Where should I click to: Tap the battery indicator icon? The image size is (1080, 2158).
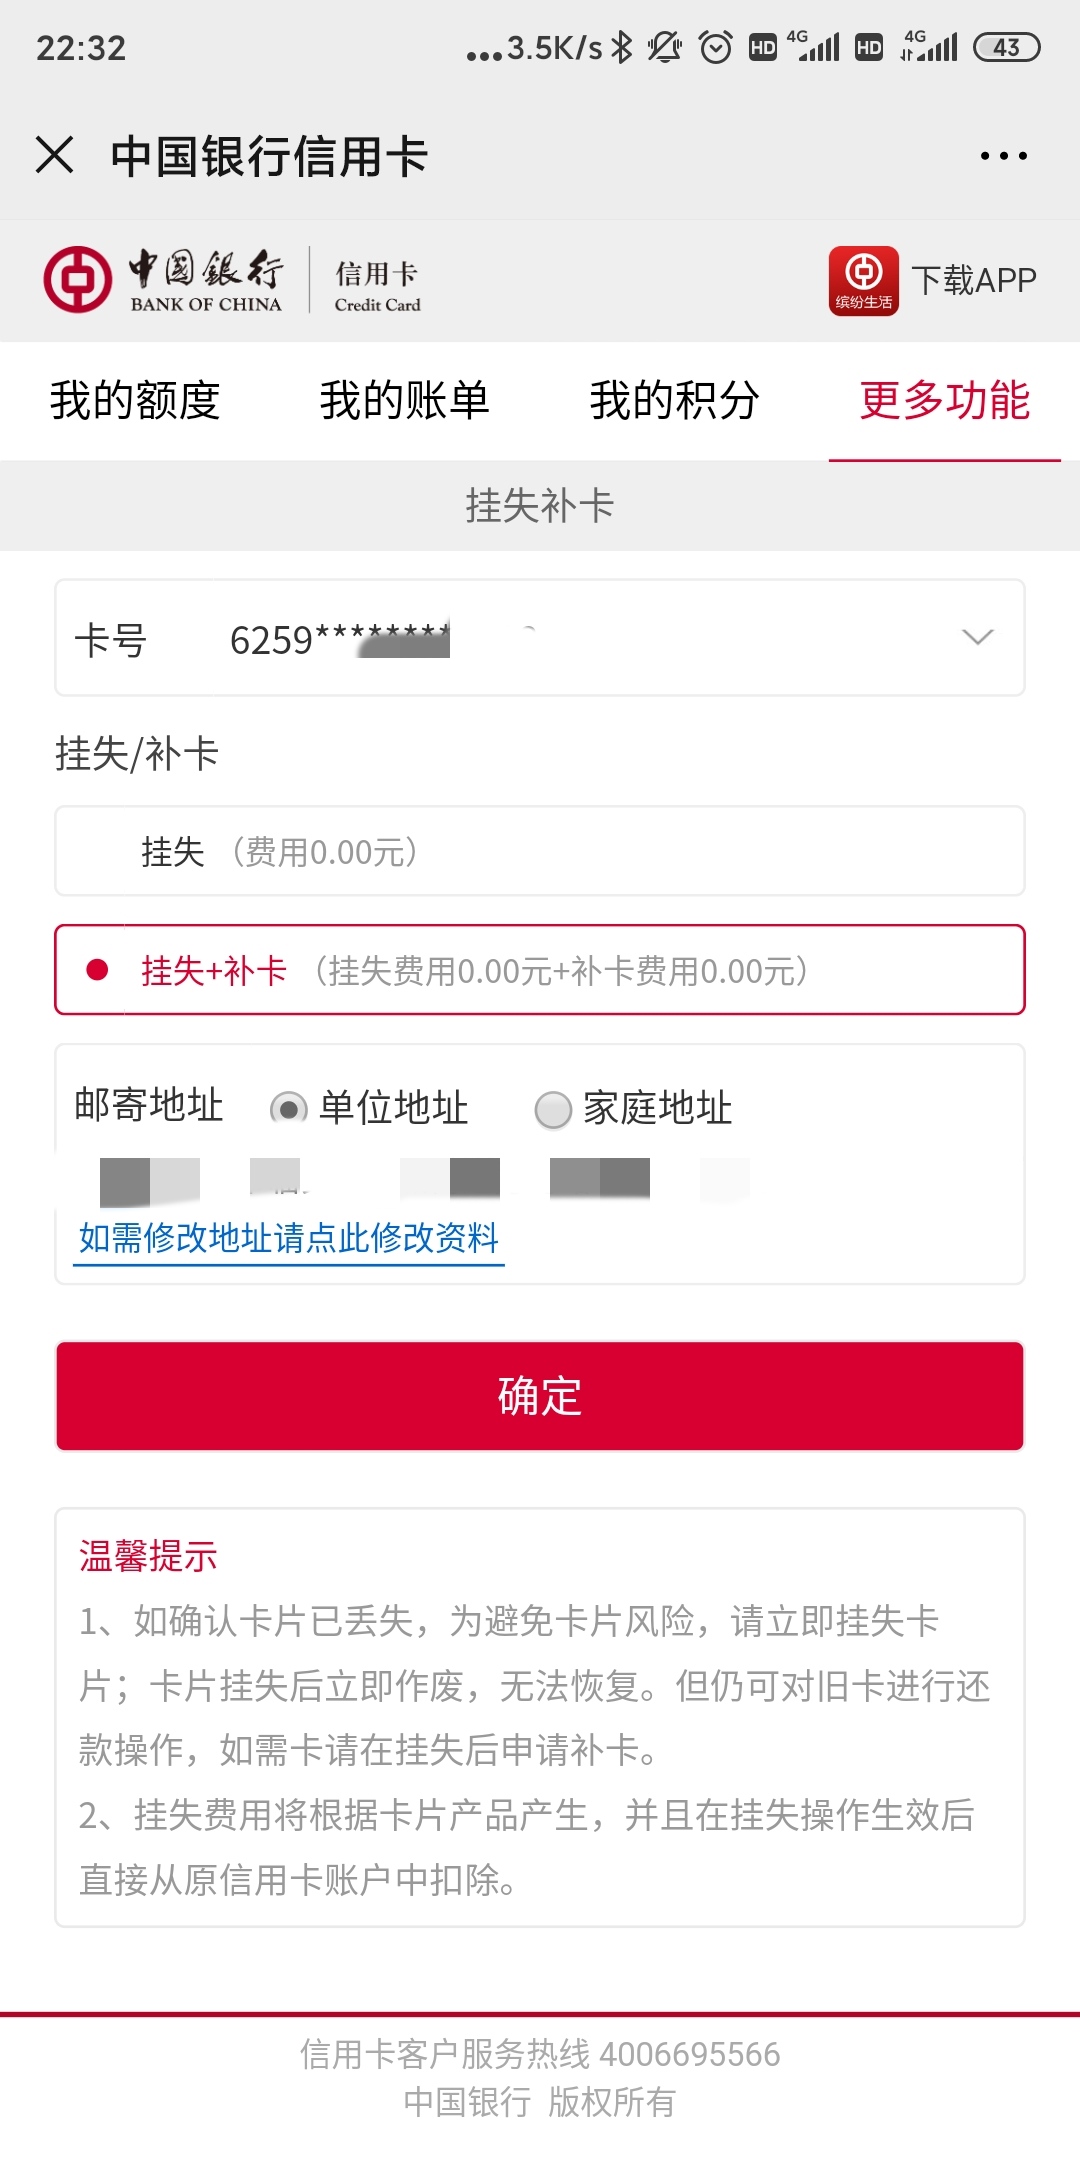pos(1006,47)
